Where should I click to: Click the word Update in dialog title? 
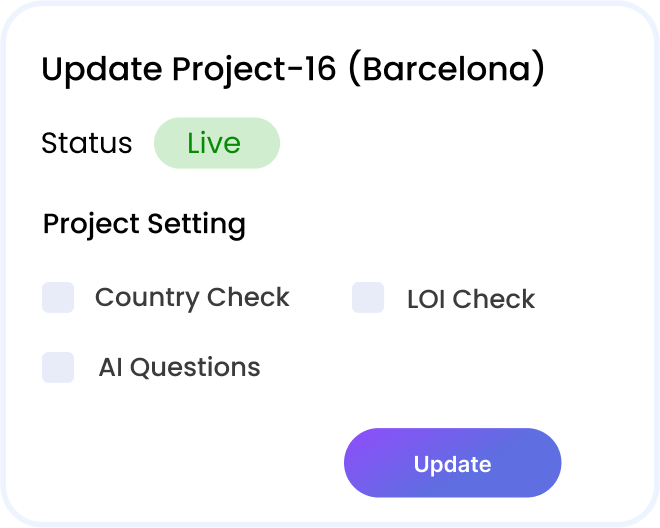tap(101, 69)
